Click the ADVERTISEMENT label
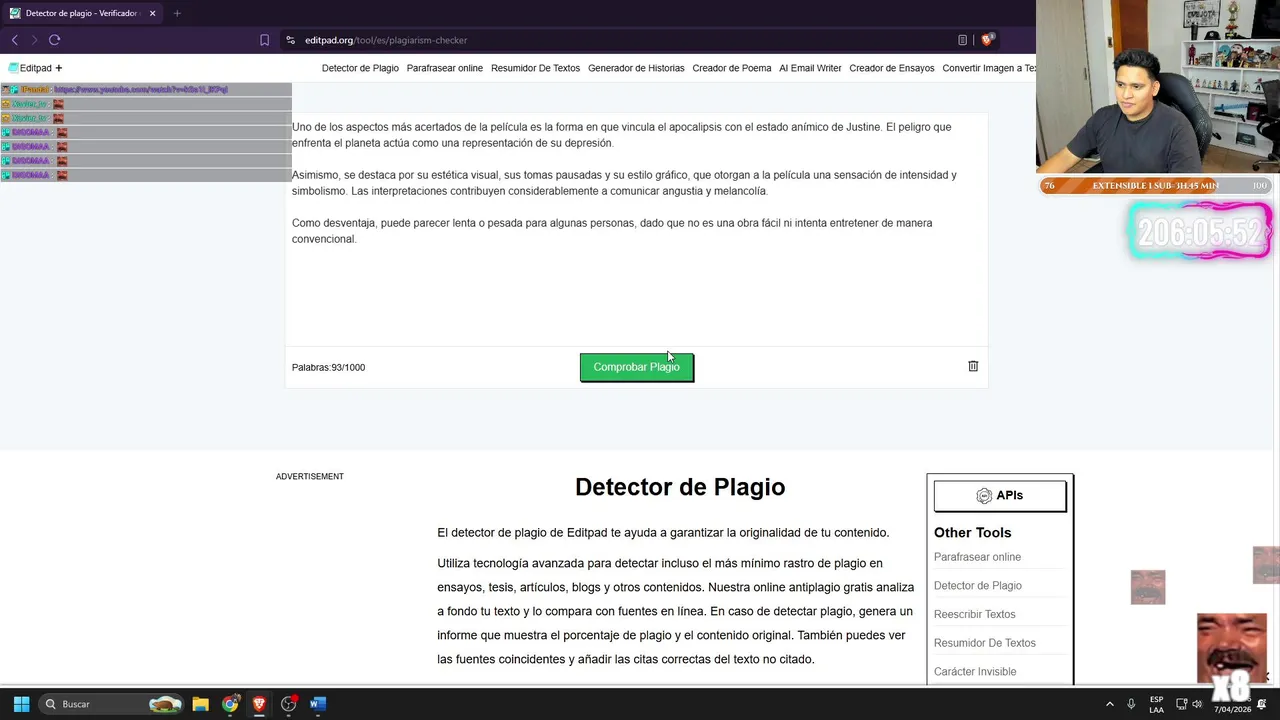Image resolution: width=1280 pixels, height=720 pixels. (310, 477)
